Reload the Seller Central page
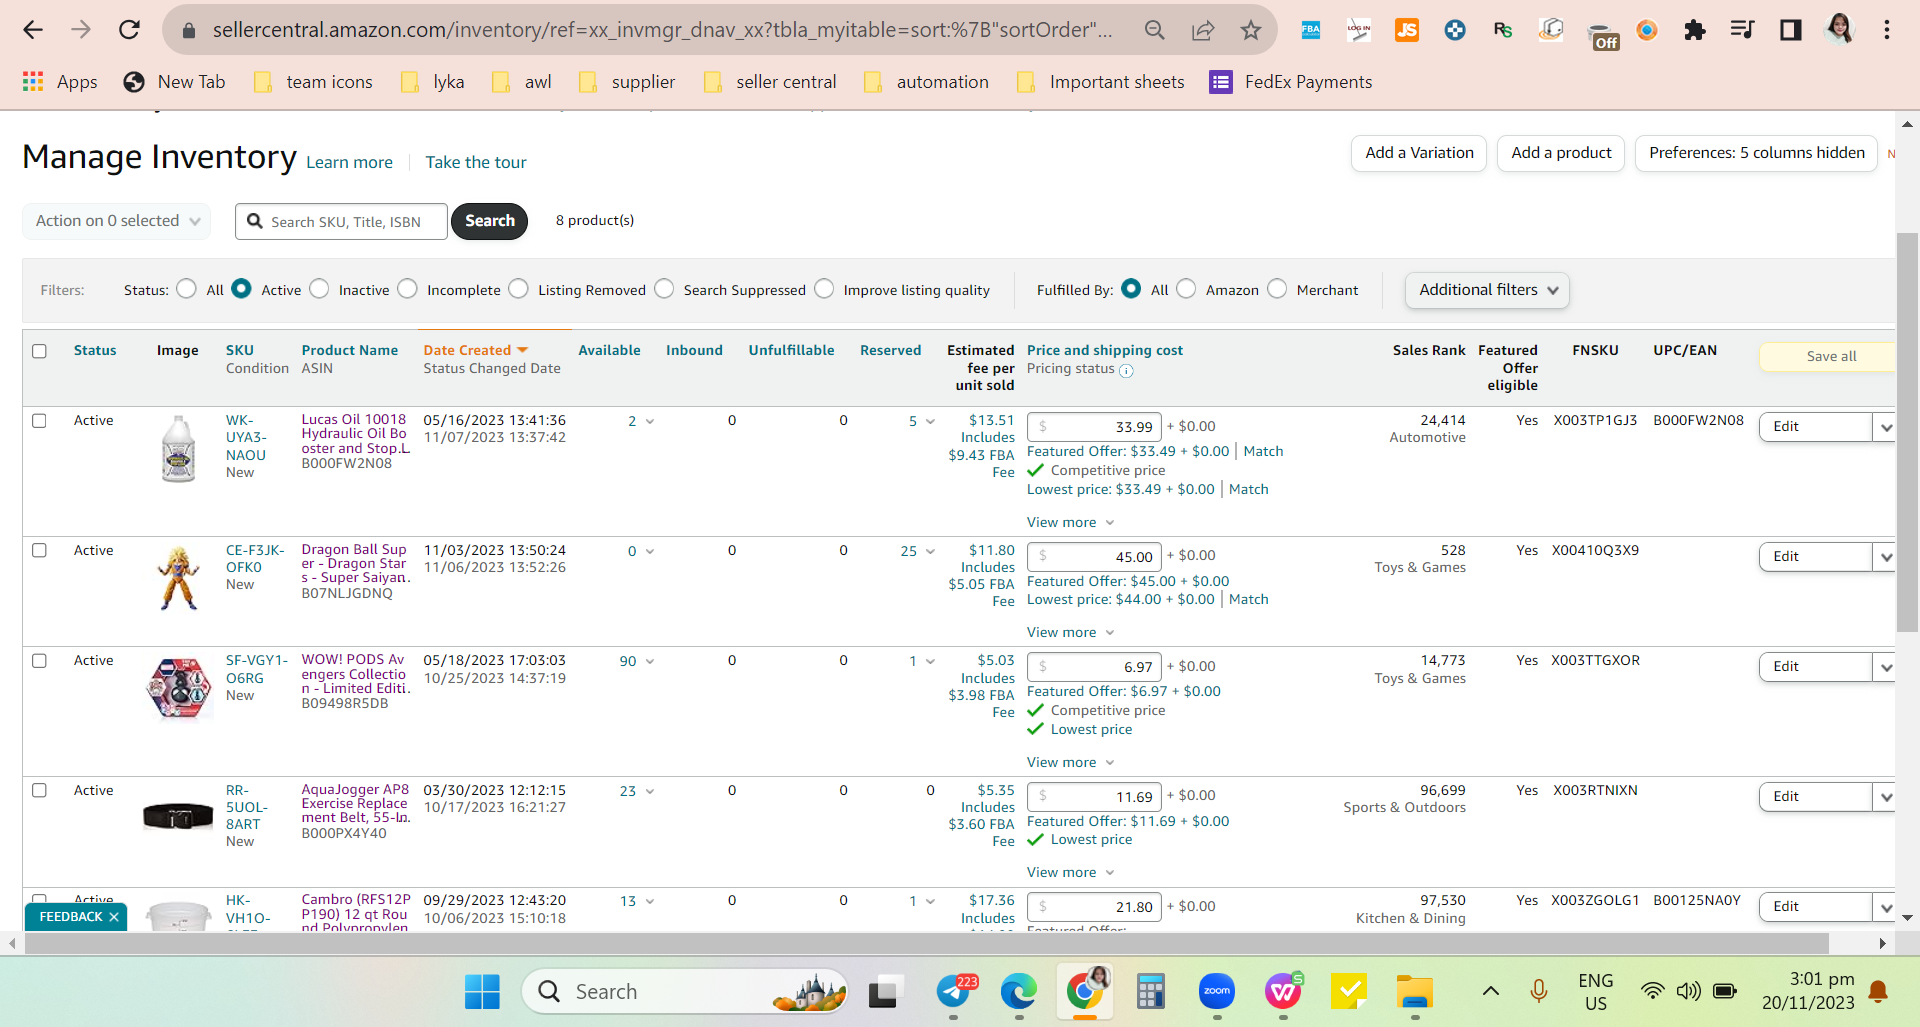Screen dimensions: 1920x1027 click(129, 30)
